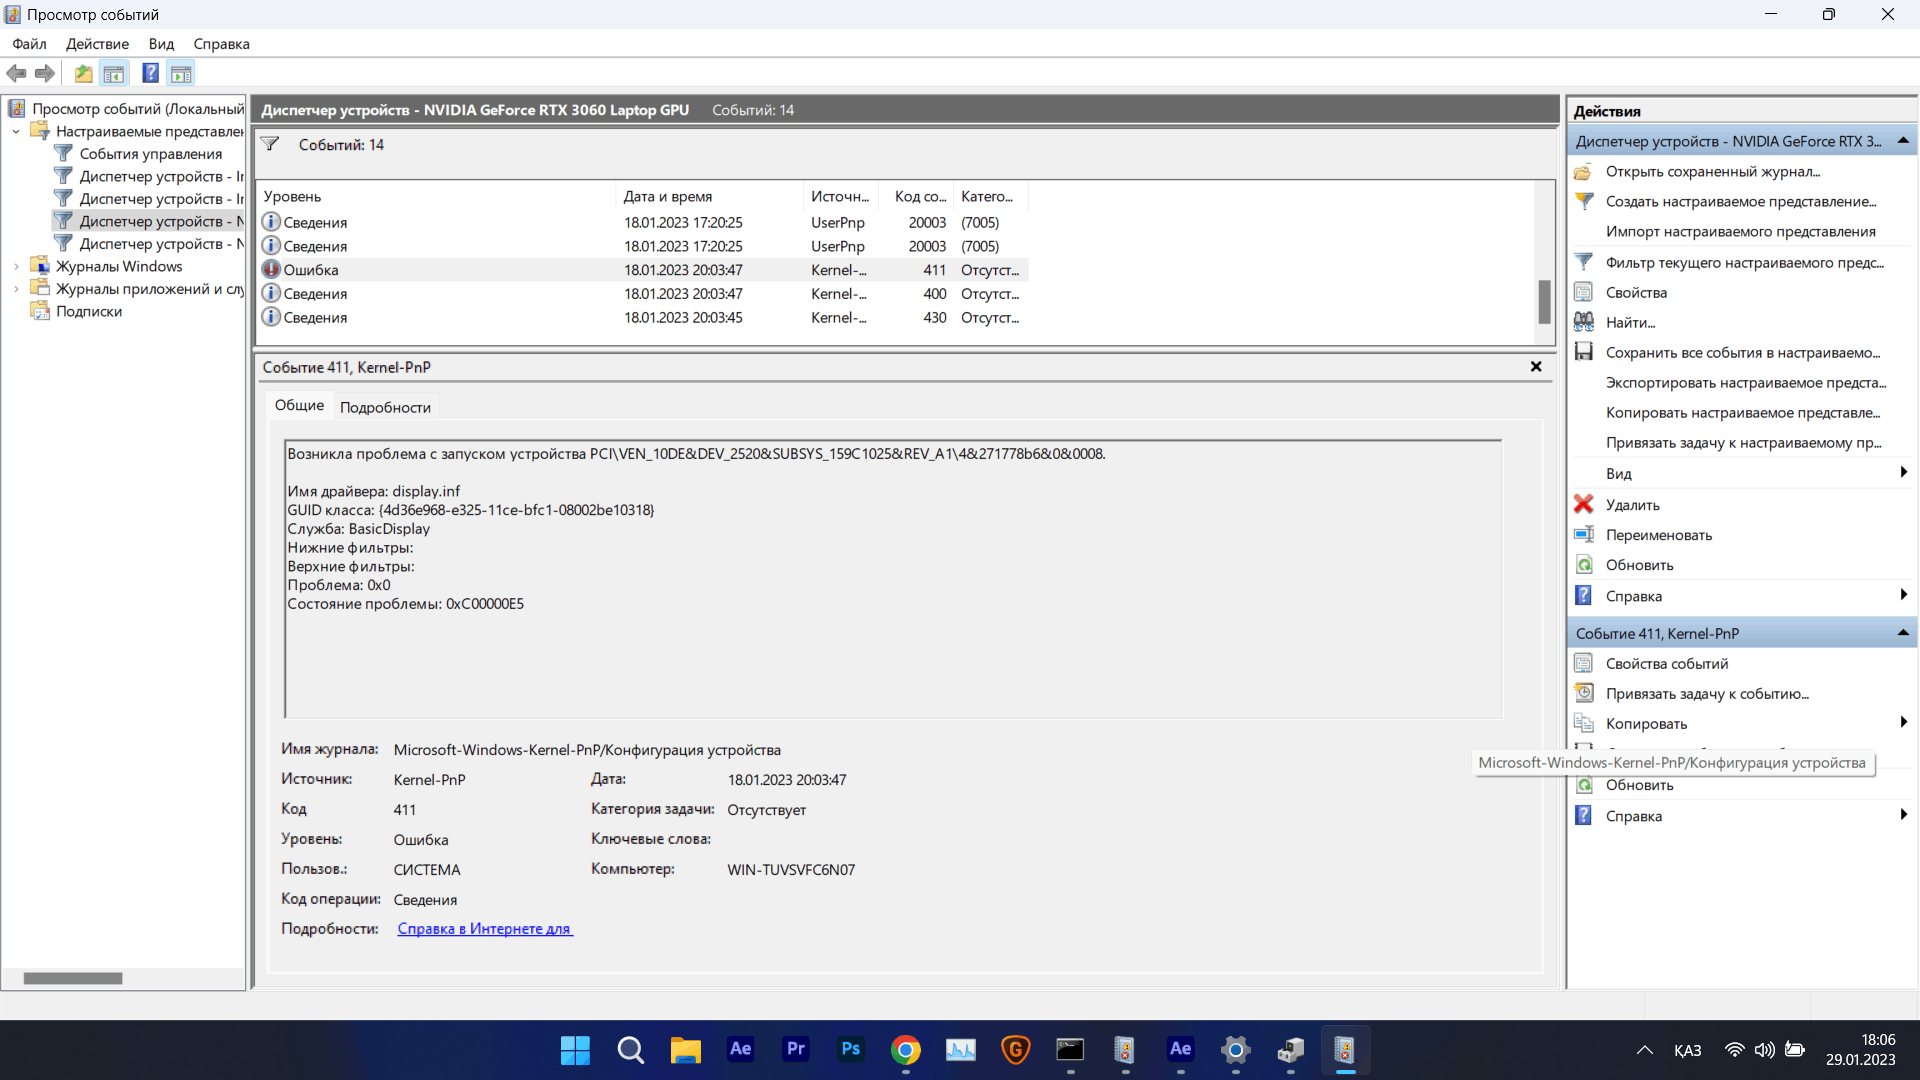The width and height of the screenshot is (1920, 1080).
Task: Click the Сохранить все события floppy icon
Action: point(1583,352)
